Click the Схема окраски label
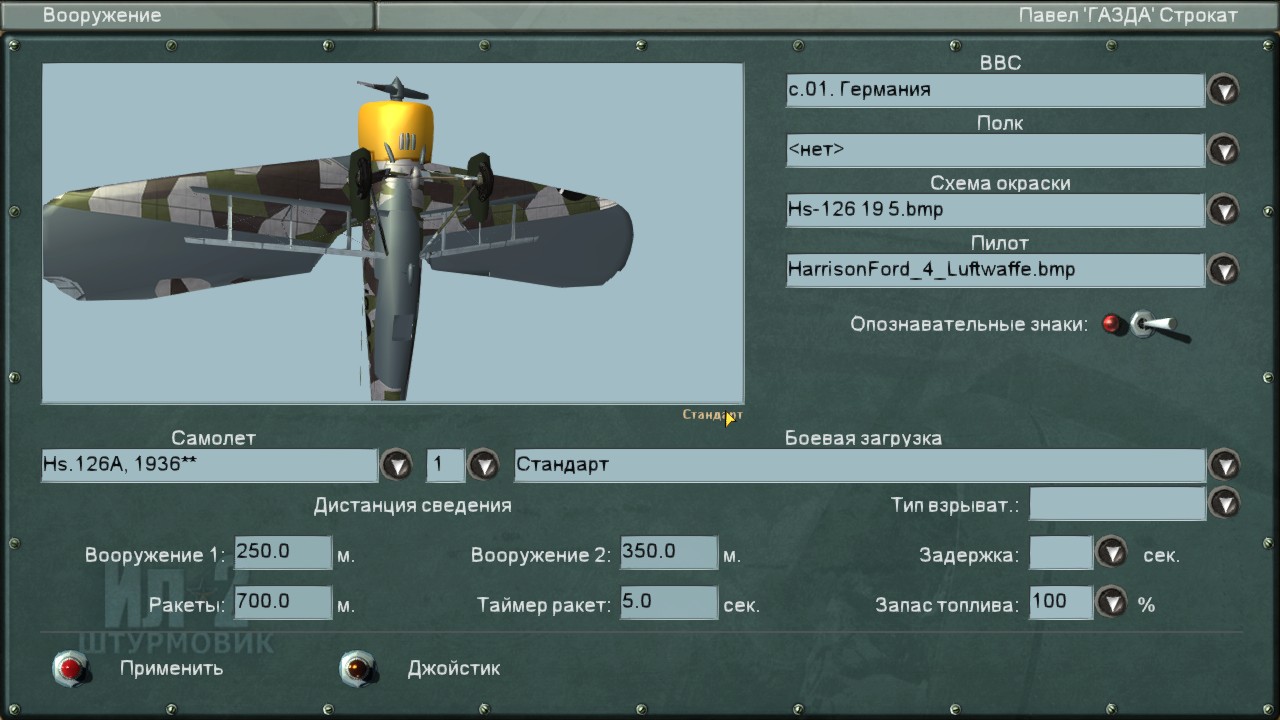The width and height of the screenshot is (1280, 720). coord(1000,183)
